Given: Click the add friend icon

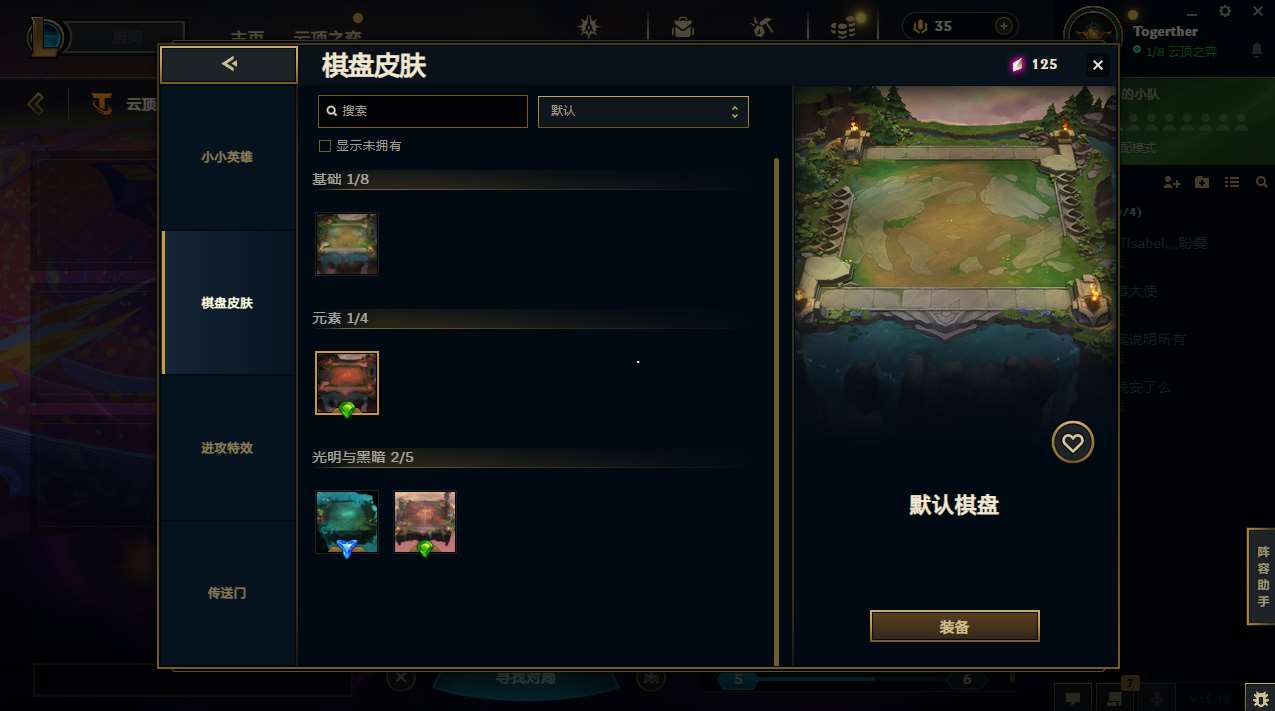Looking at the screenshot, I should pyautogui.click(x=1173, y=182).
